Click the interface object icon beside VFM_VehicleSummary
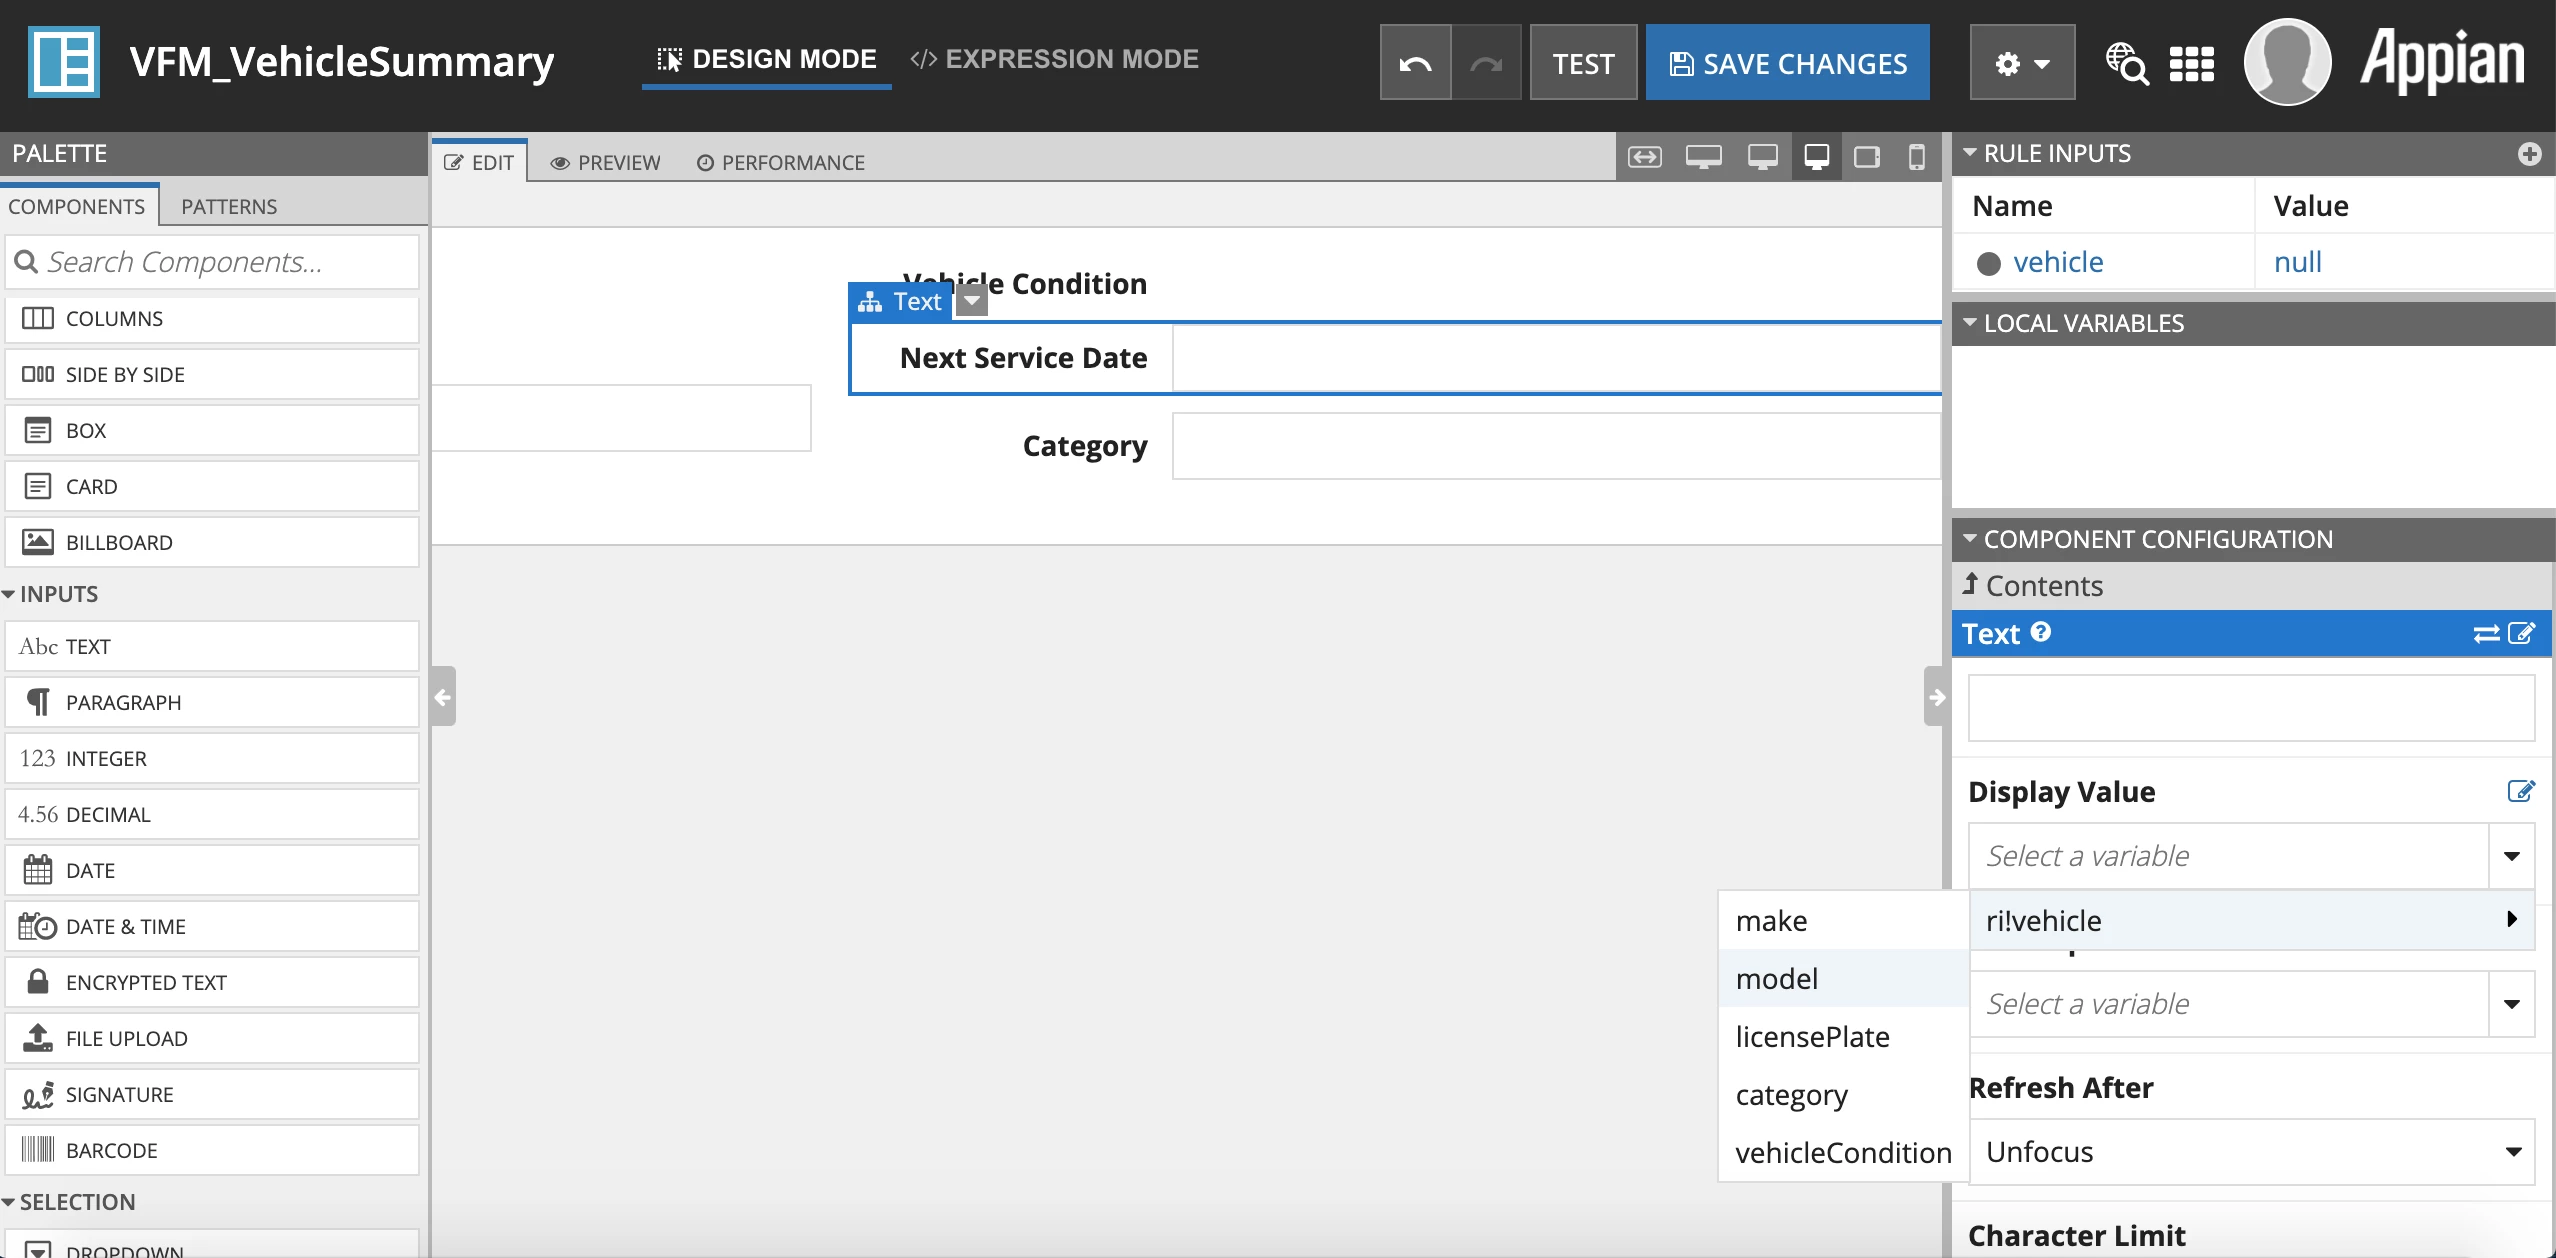The image size is (2556, 1258). click(x=64, y=62)
